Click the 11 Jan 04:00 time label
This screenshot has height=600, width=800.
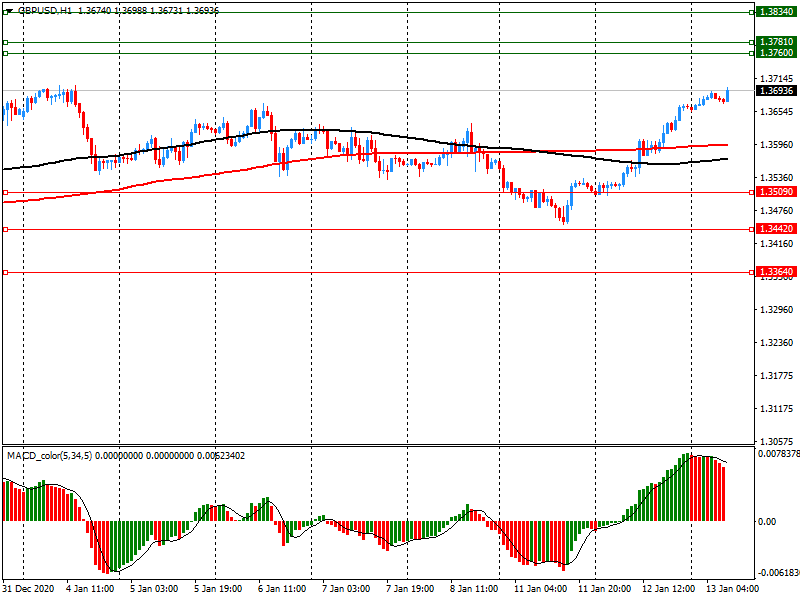pyautogui.click(x=540, y=589)
